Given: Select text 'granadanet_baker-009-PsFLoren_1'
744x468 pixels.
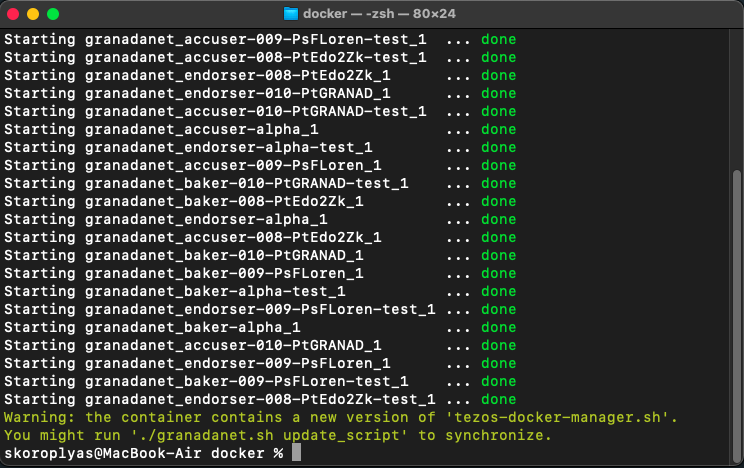Looking at the screenshot, I should pyautogui.click(x=224, y=274).
